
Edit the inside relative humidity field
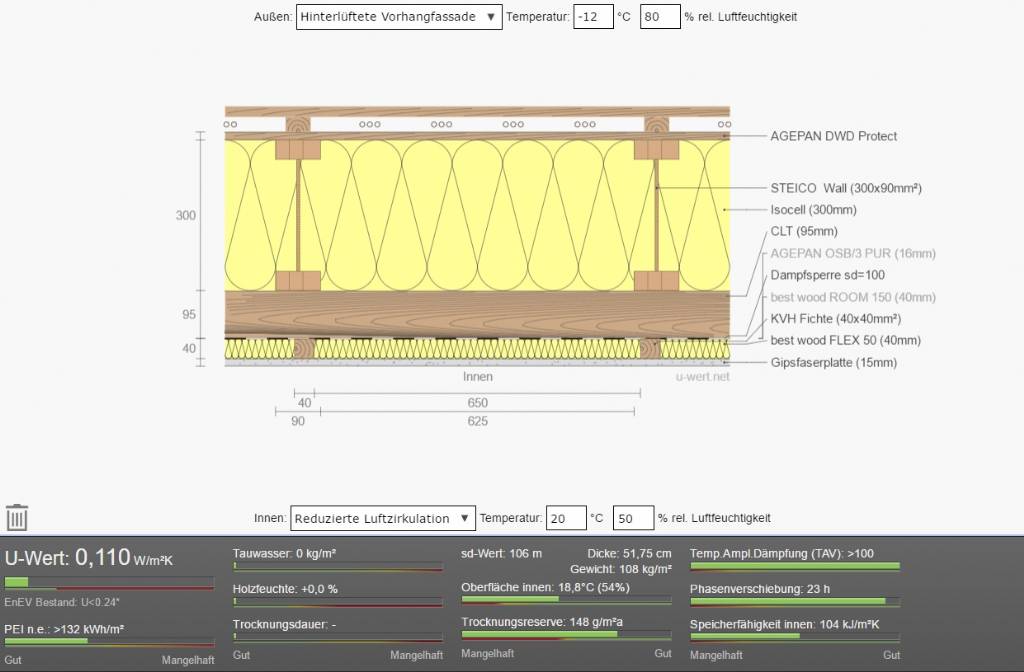click(x=633, y=518)
